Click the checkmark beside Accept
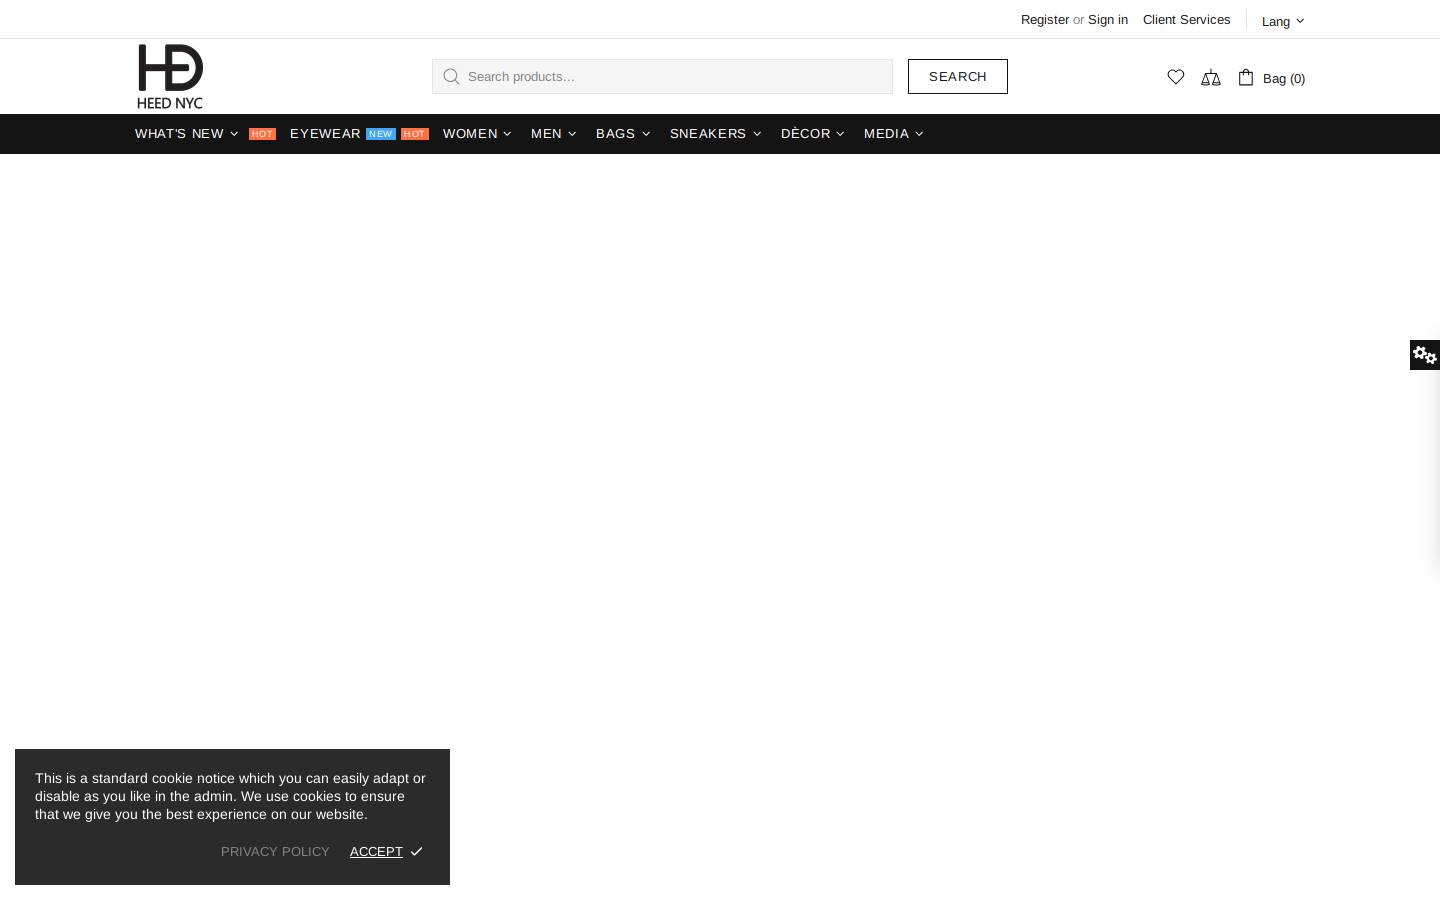Image resolution: width=1440 pixels, height=900 pixels. 417,851
